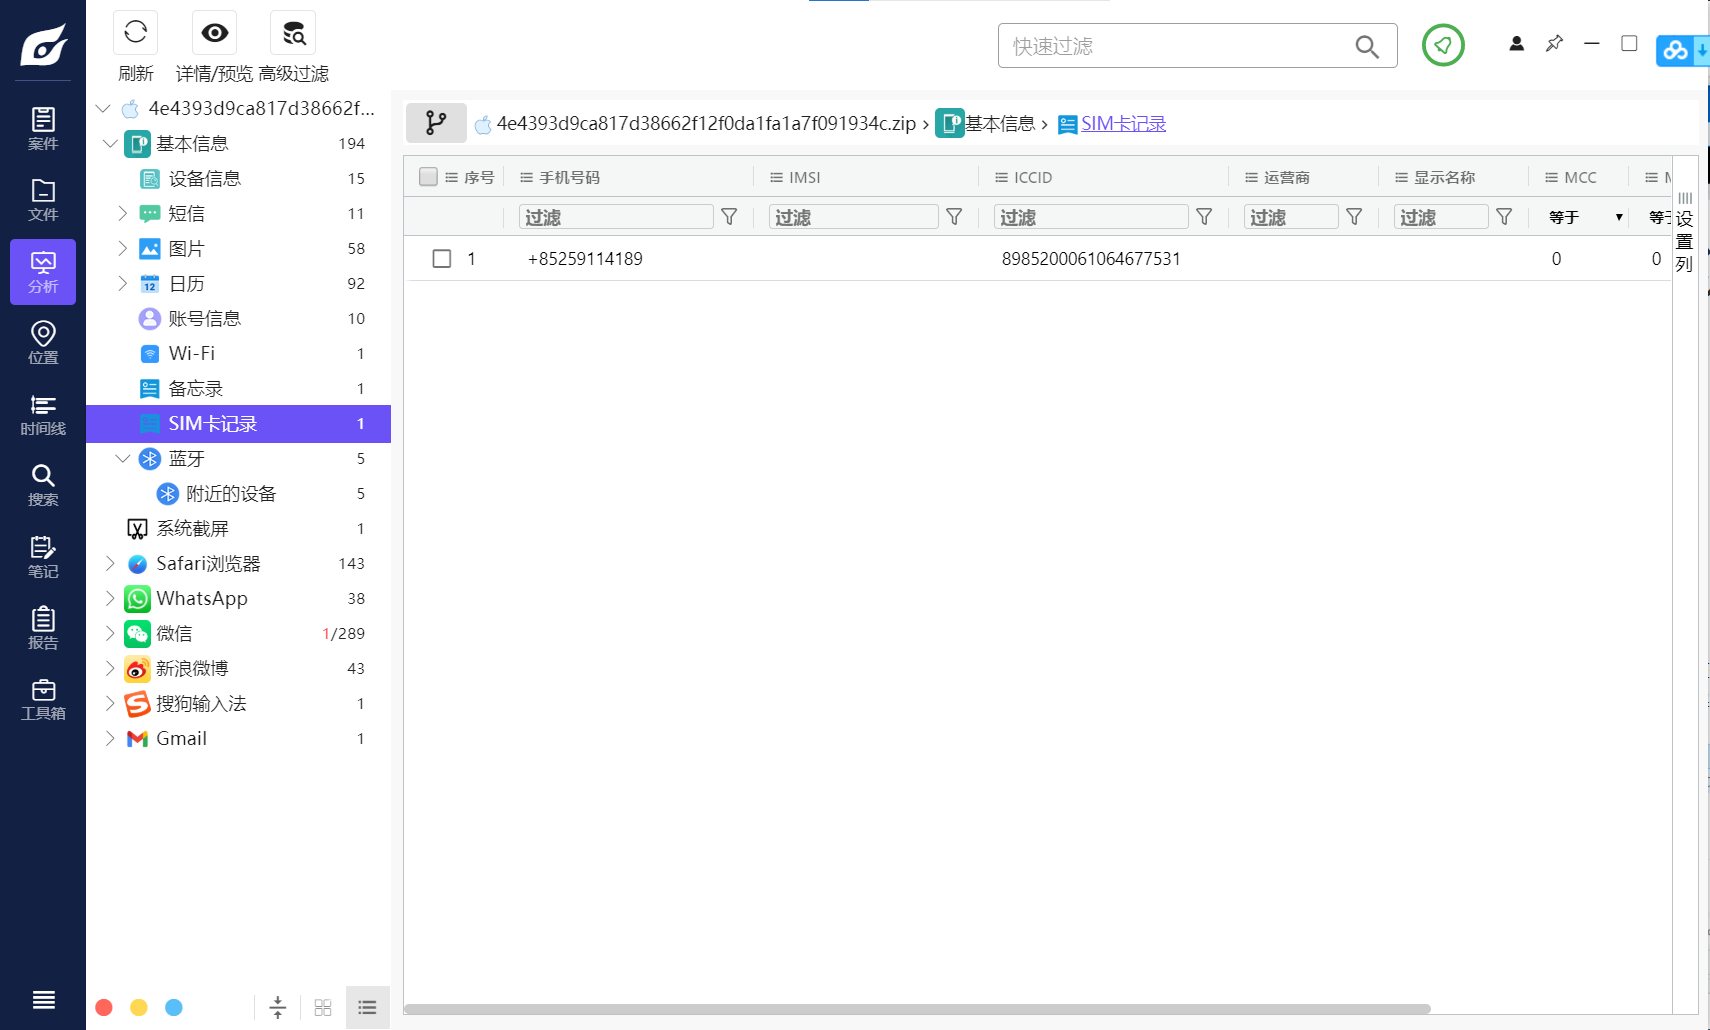Open the Details/Preview (详情/预览) eye icon
This screenshot has height=1030, width=1710.
[x=214, y=33]
